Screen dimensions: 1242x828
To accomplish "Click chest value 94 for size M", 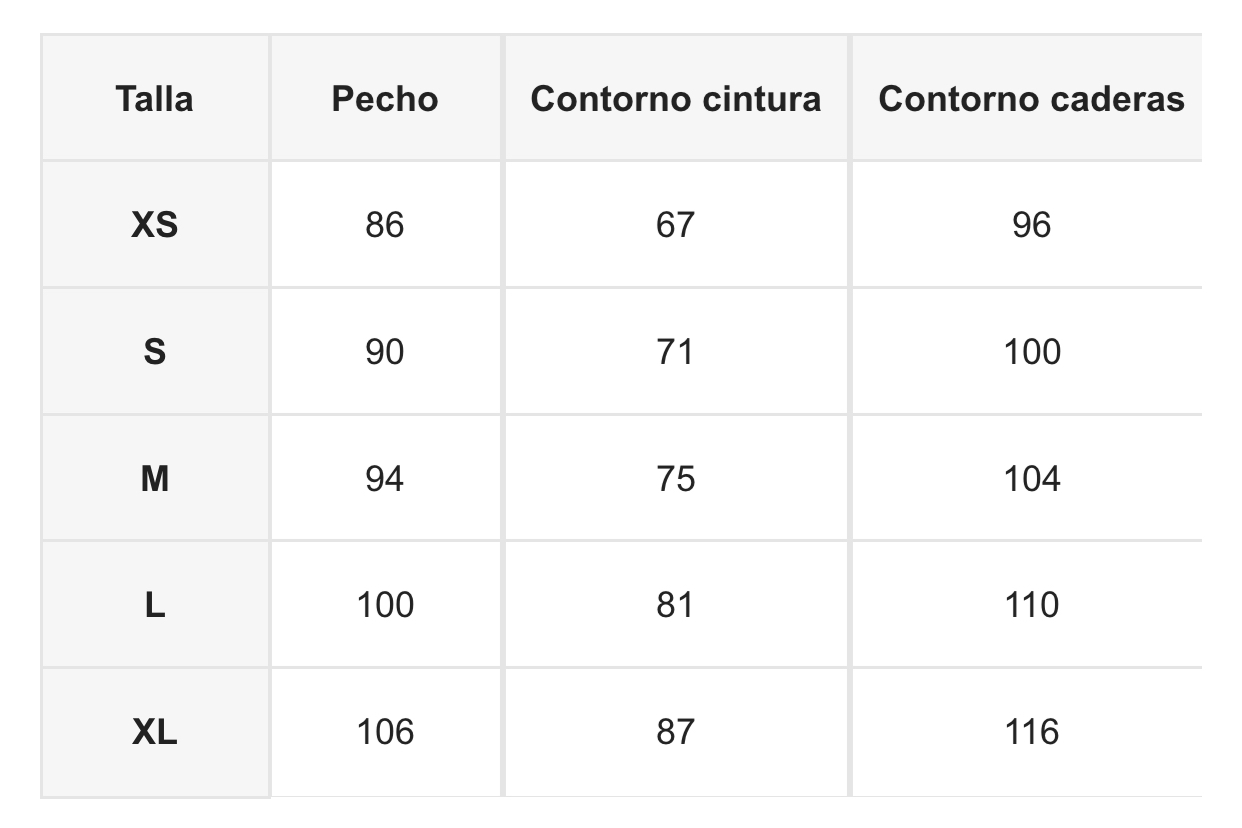I will [385, 479].
